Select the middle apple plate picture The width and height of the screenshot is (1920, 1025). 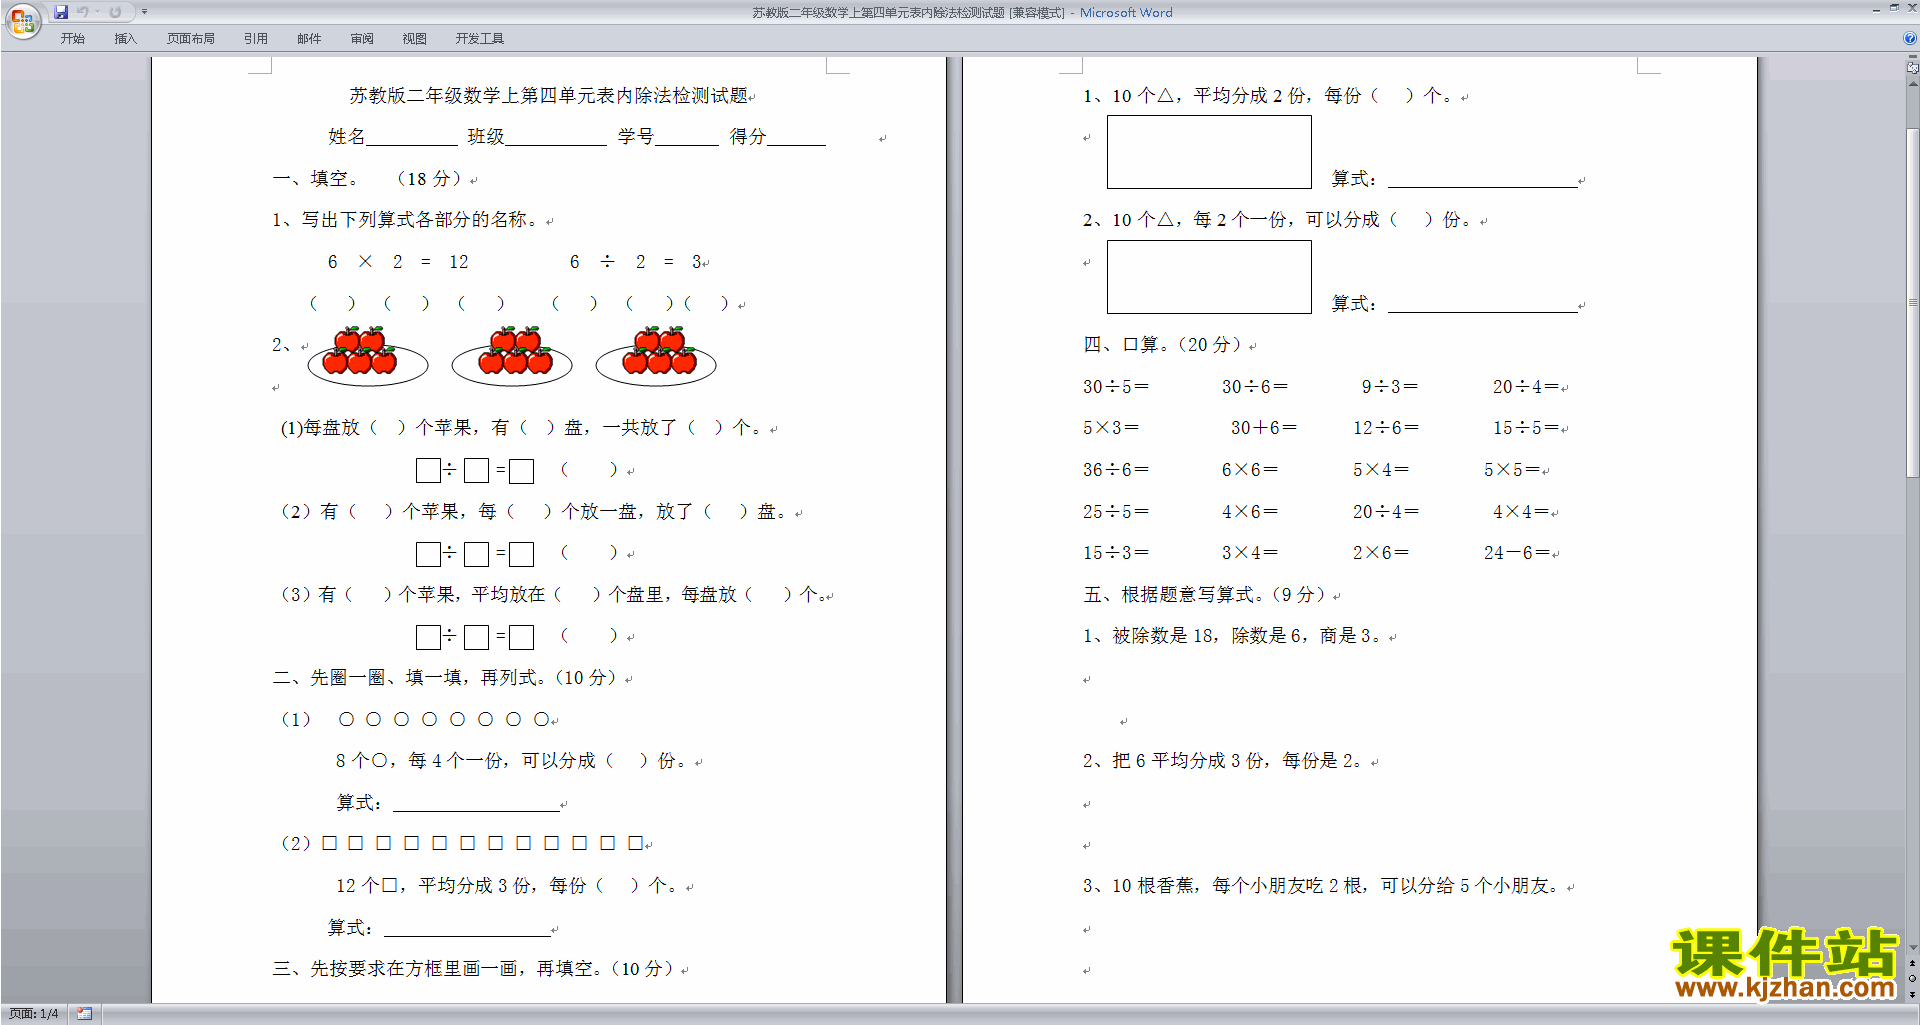point(512,356)
